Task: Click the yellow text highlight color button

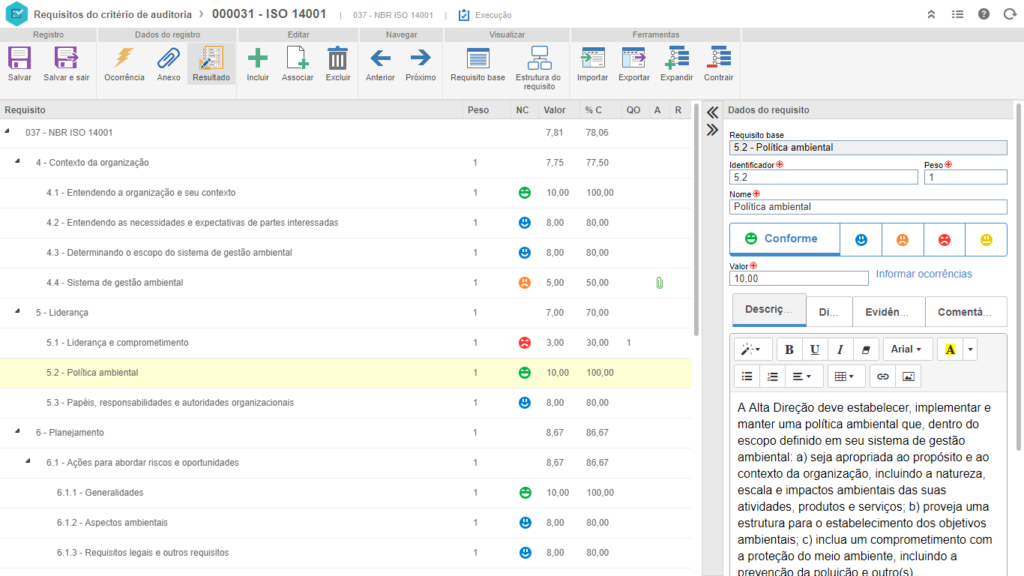Action: (x=950, y=349)
